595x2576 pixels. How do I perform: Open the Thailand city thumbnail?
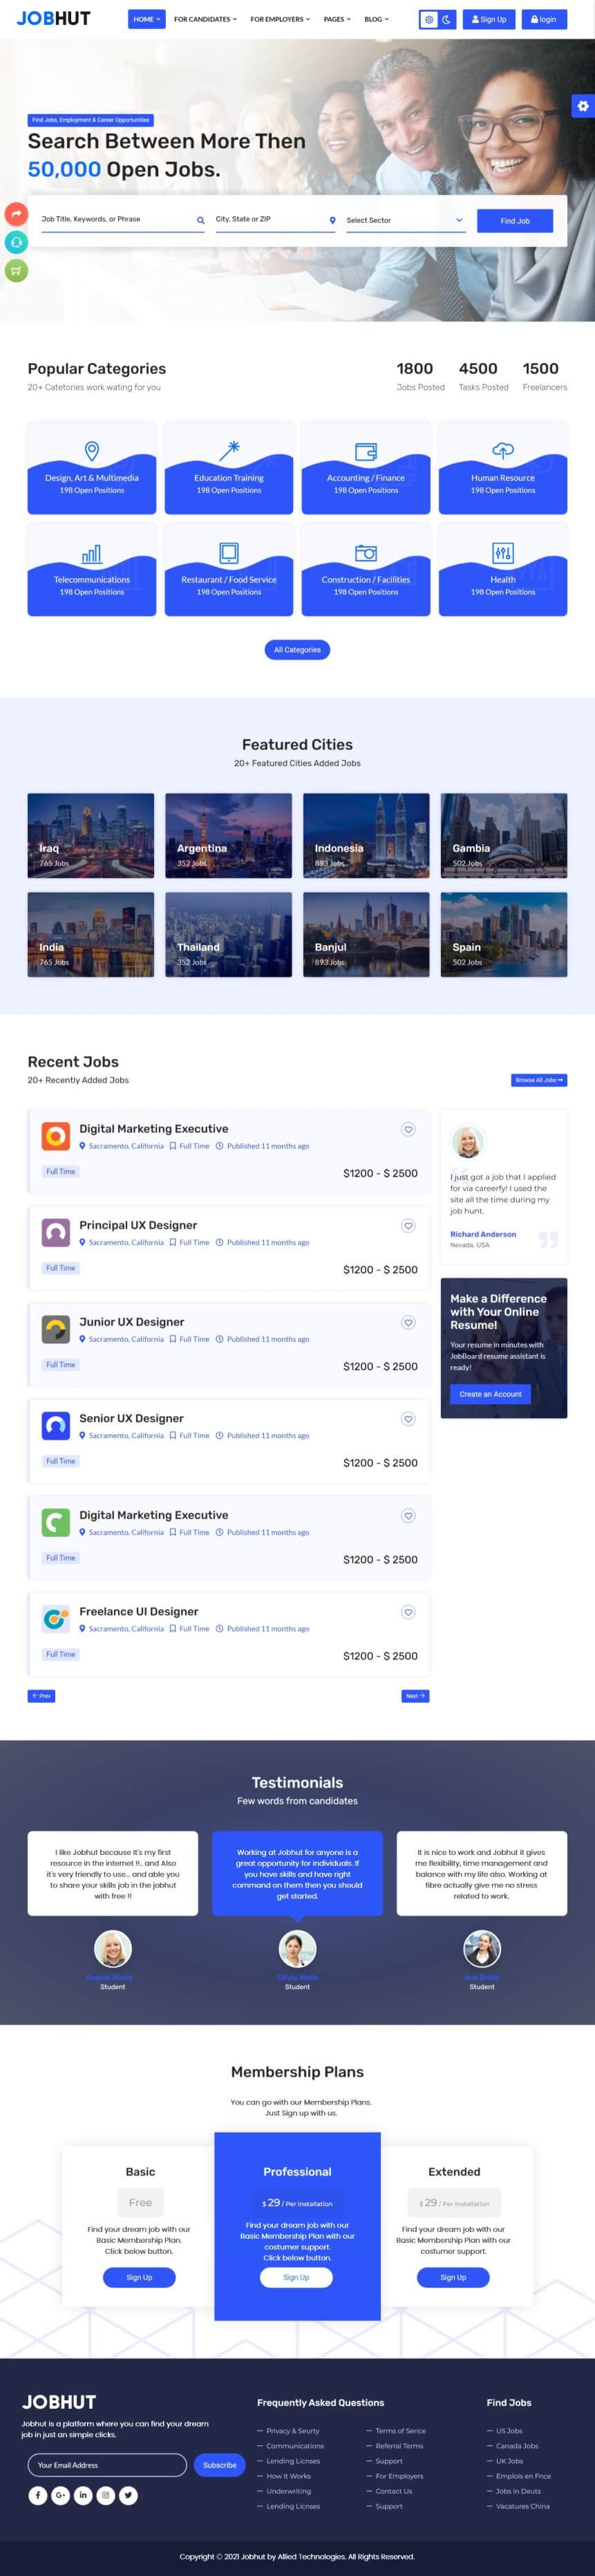click(229, 934)
